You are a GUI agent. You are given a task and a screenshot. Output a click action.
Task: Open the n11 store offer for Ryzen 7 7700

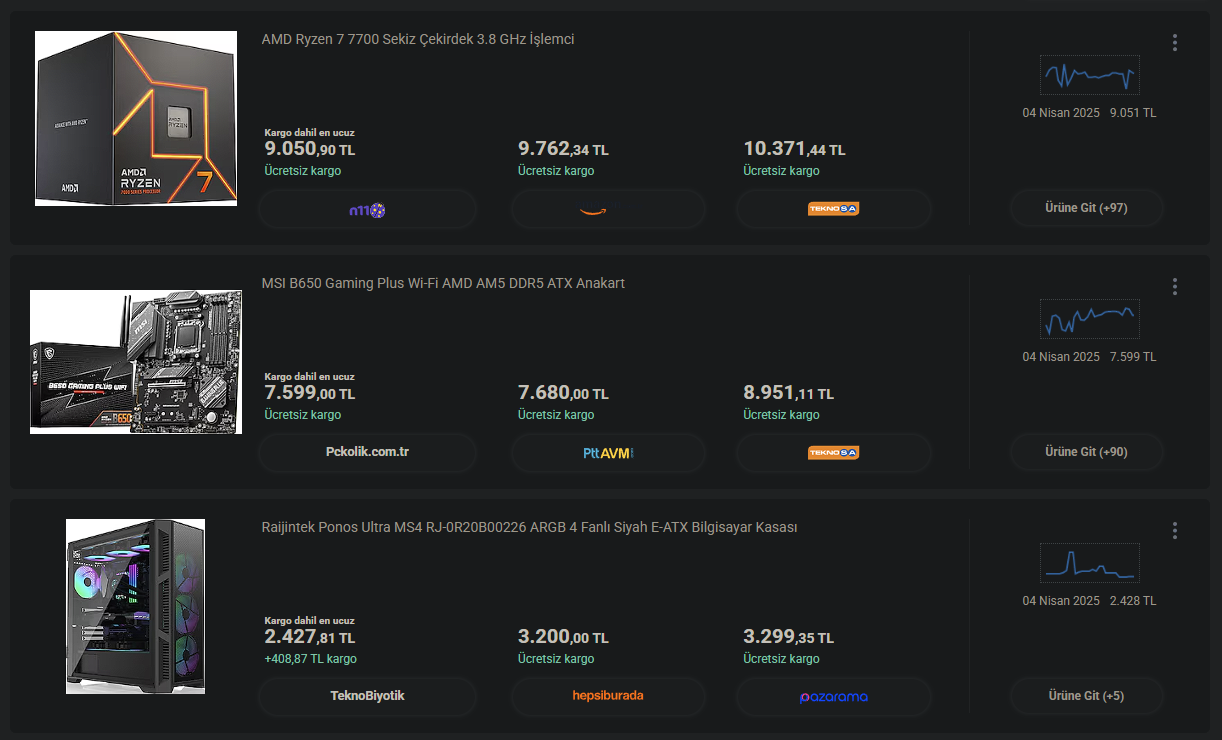click(367, 210)
